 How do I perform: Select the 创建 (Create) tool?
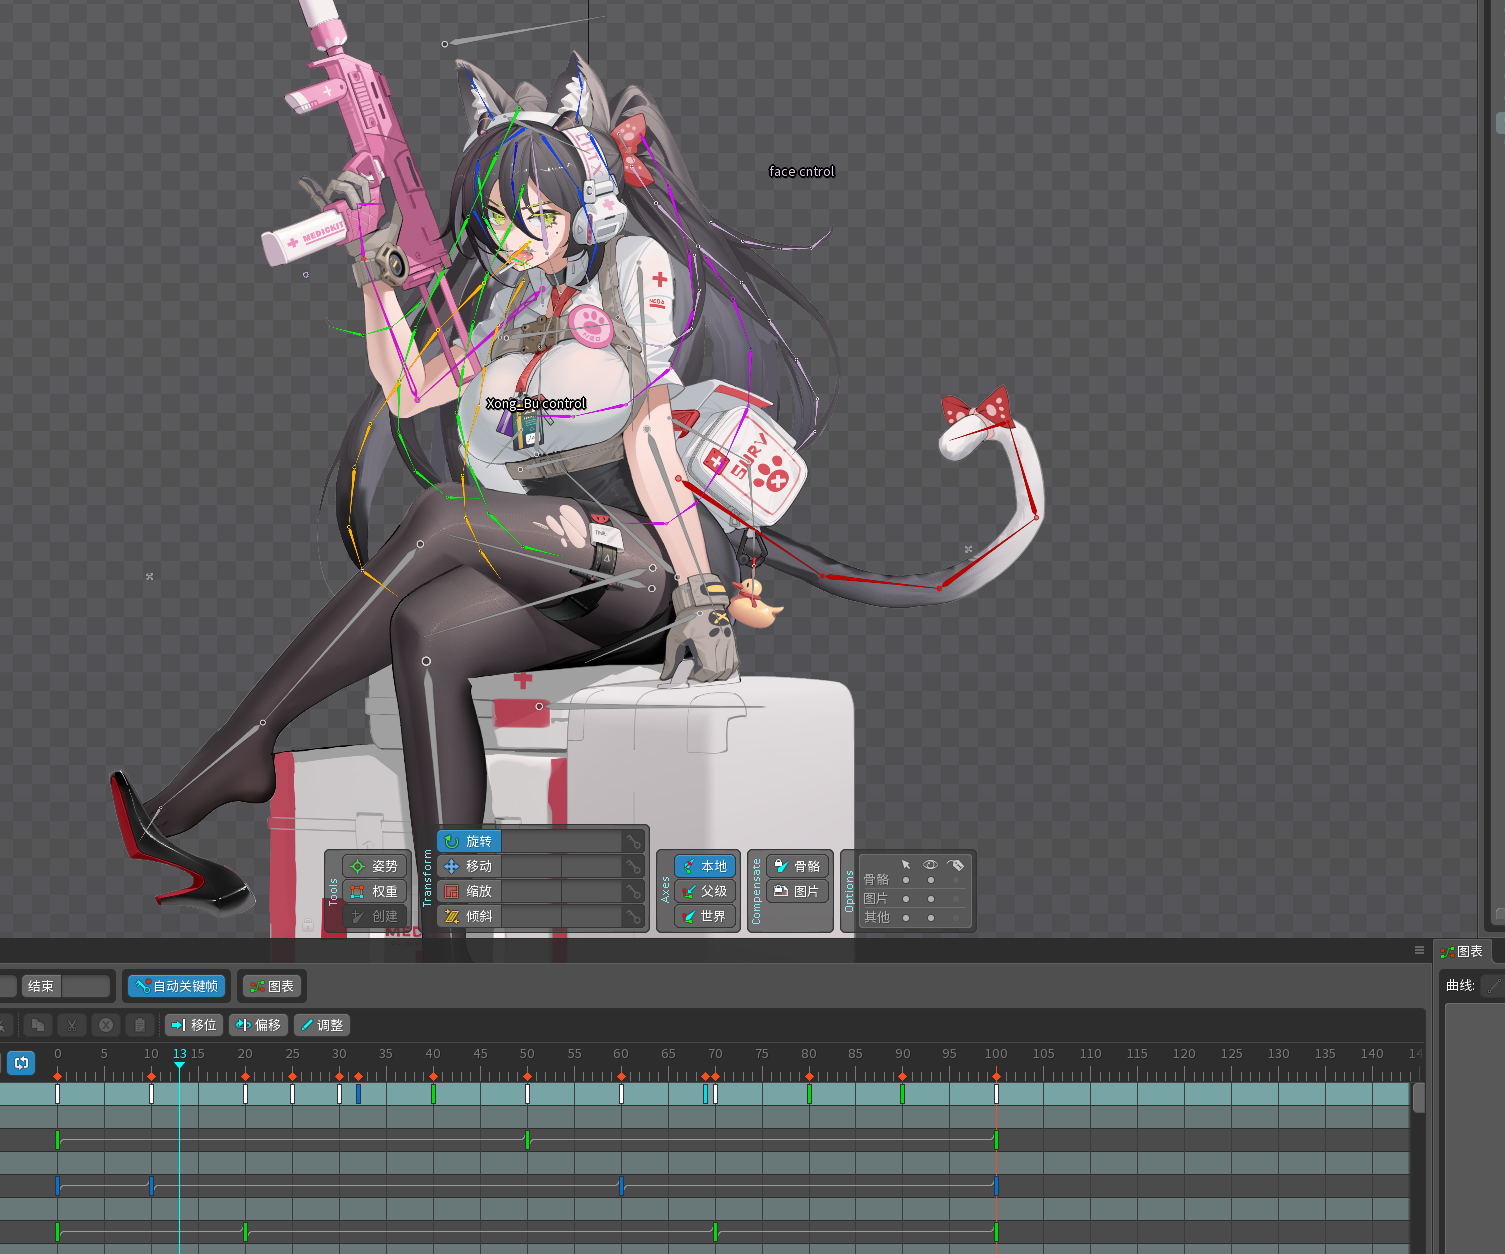click(375, 916)
